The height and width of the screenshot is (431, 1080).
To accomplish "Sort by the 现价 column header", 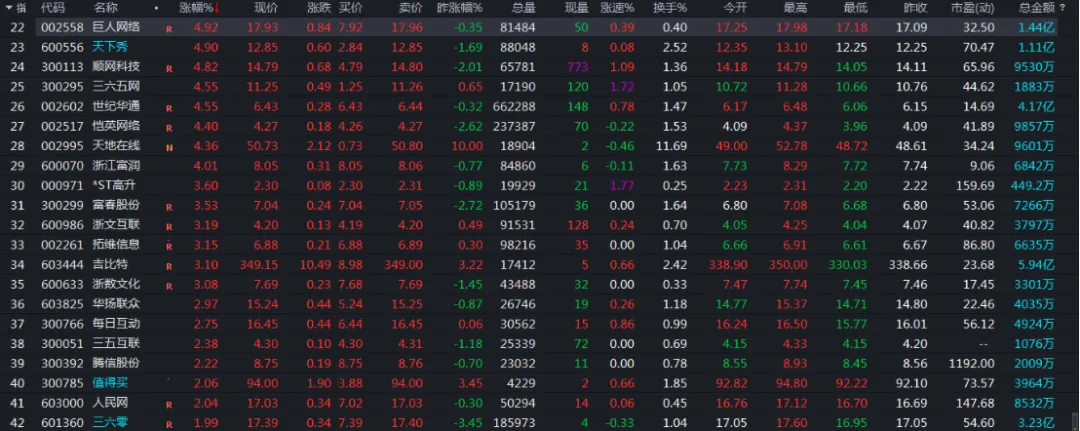I will coord(267,8).
